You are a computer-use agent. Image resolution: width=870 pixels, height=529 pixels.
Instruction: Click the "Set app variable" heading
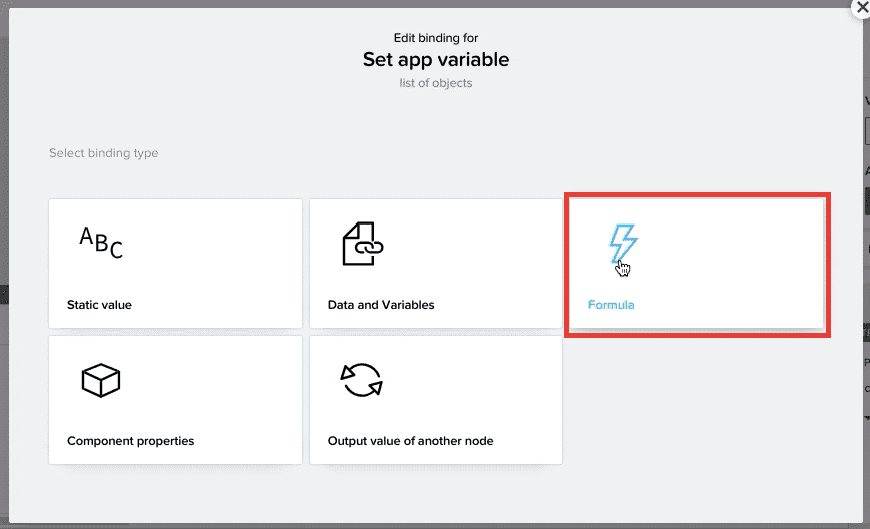[x=436, y=59]
